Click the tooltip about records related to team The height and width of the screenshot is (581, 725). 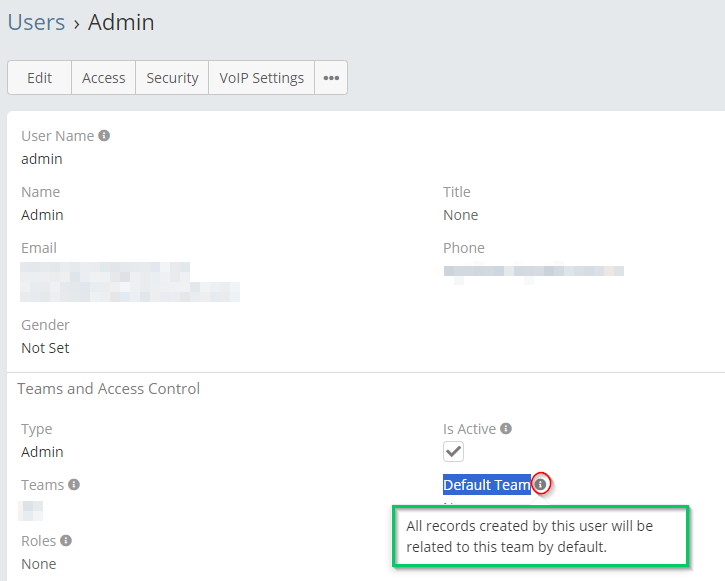(x=541, y=536)
